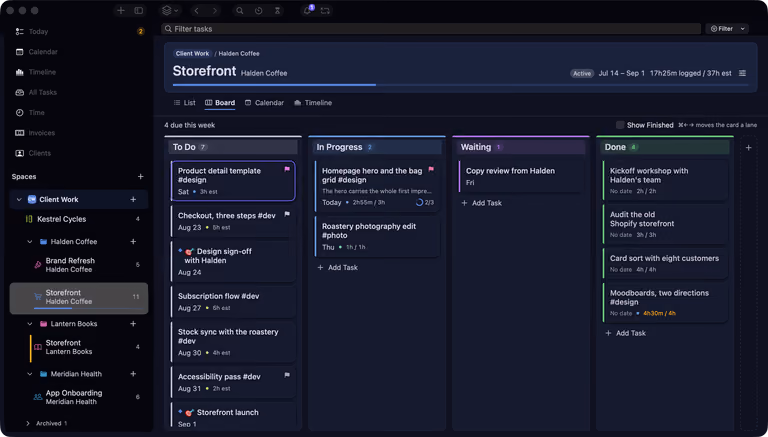768x437 pixels.
Task: Toggle the sidebar panel icon in toolbar
Action: coord(139,11)
